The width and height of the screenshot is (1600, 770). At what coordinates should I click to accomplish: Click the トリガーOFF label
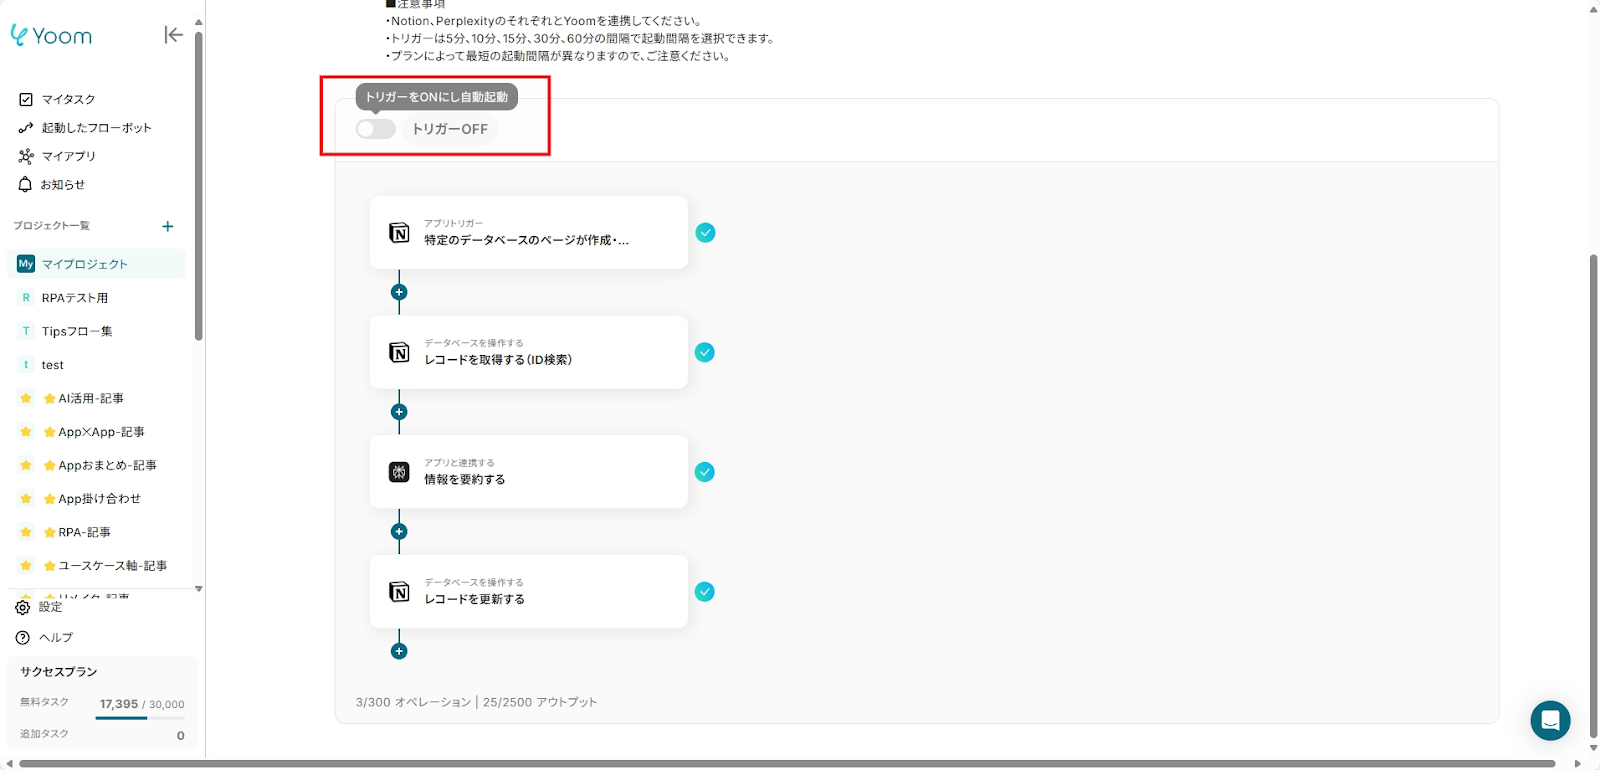click(450, 129)
